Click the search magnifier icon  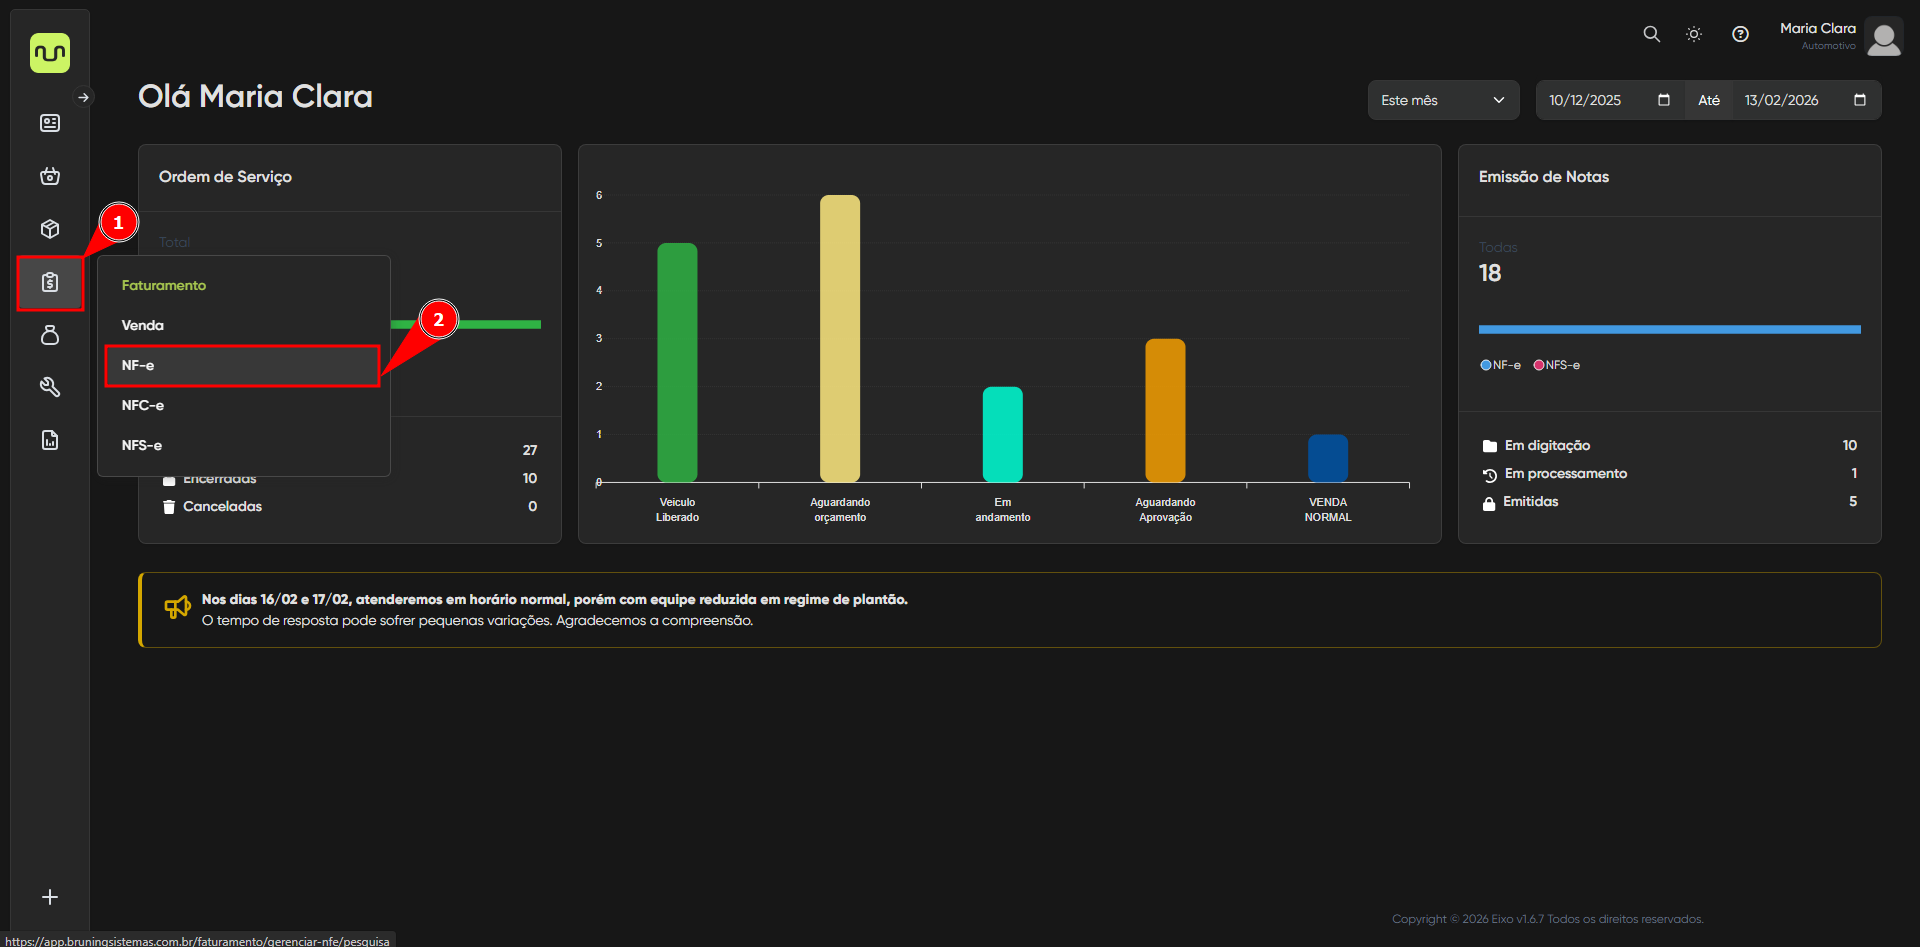(1651, 34)
